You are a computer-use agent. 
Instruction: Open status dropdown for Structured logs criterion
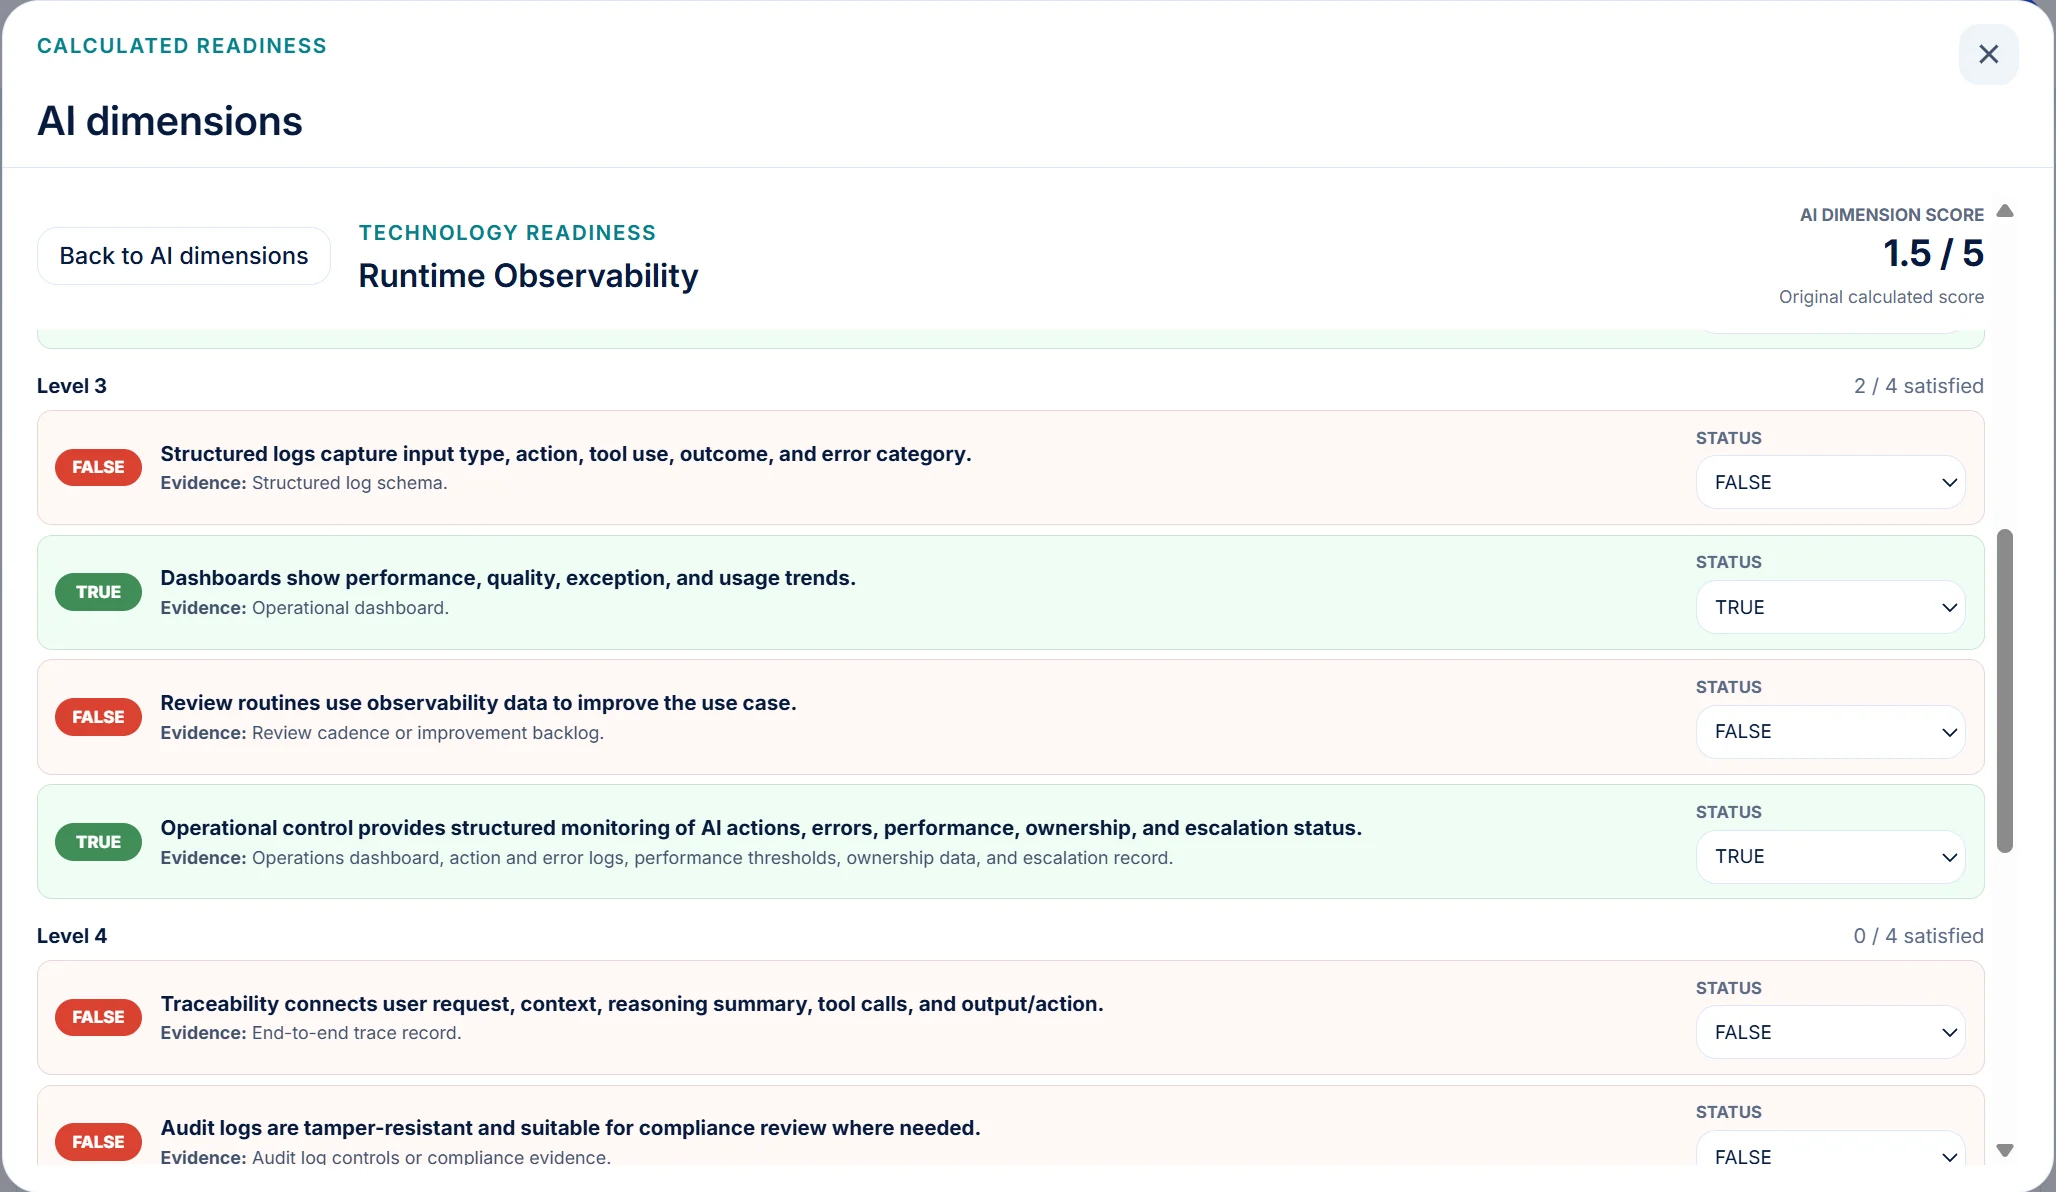[1830, 482]
